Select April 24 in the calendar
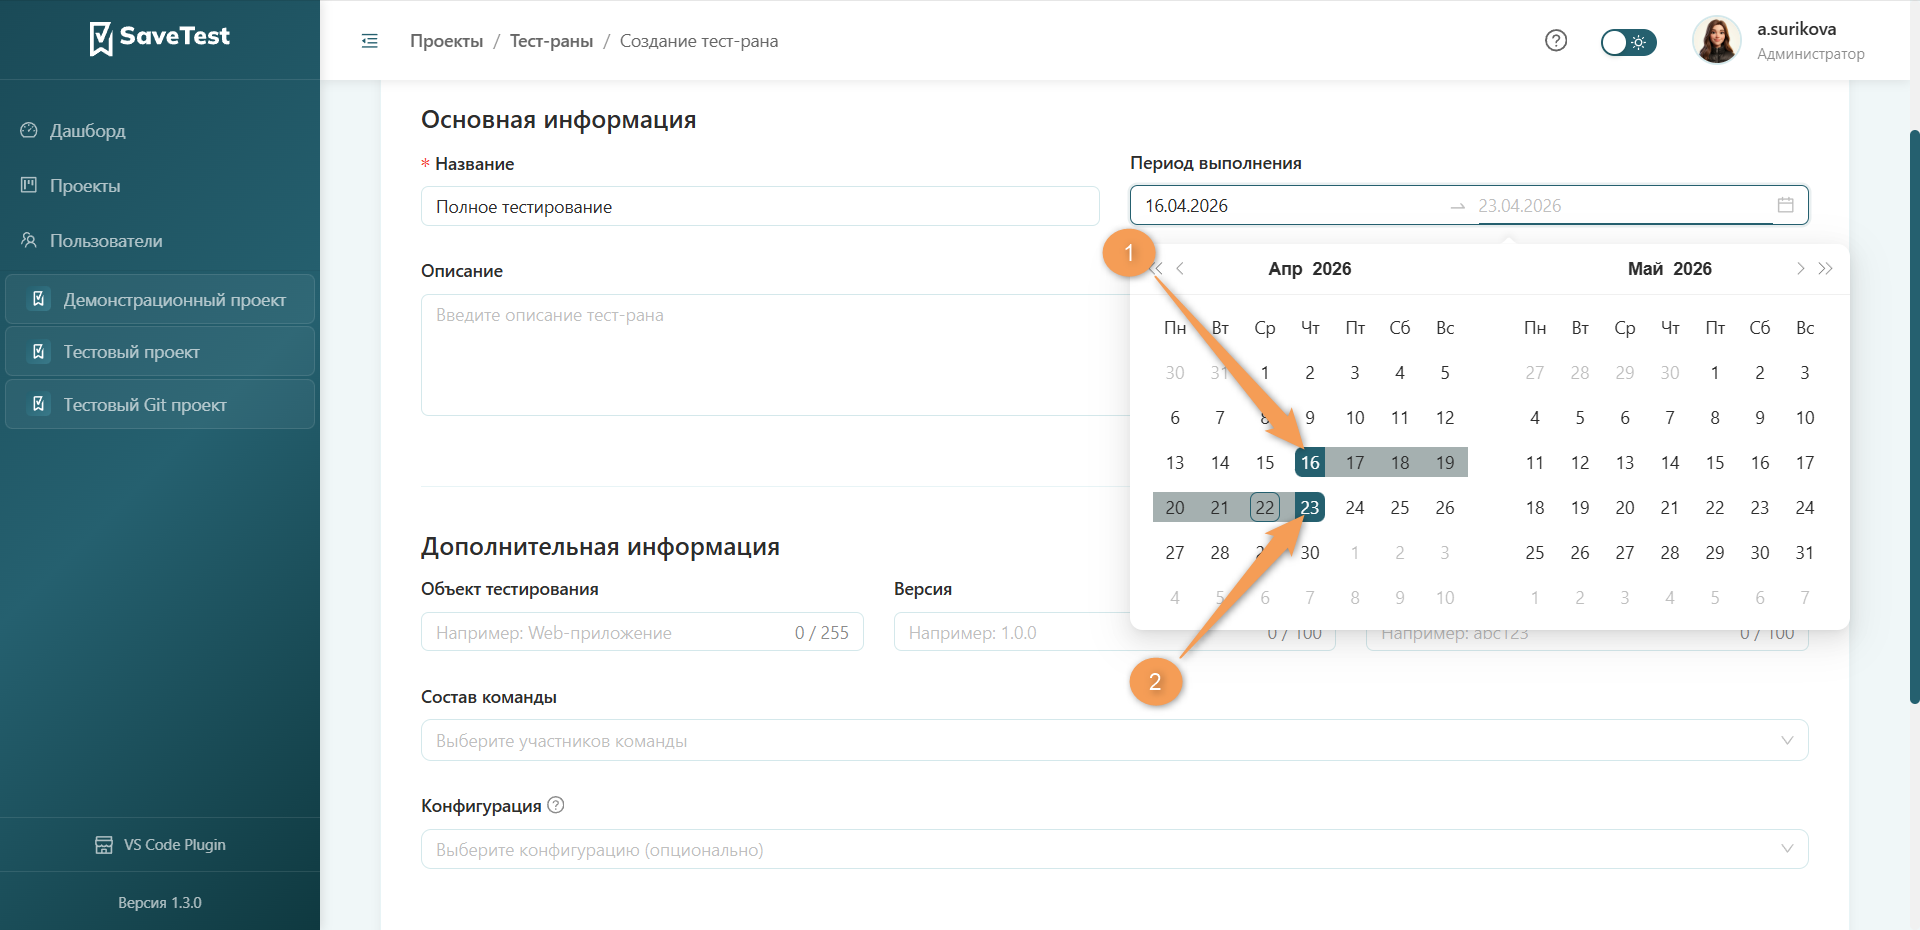This screenshot has width=1920, height=930. click(x=1355, y=508)
